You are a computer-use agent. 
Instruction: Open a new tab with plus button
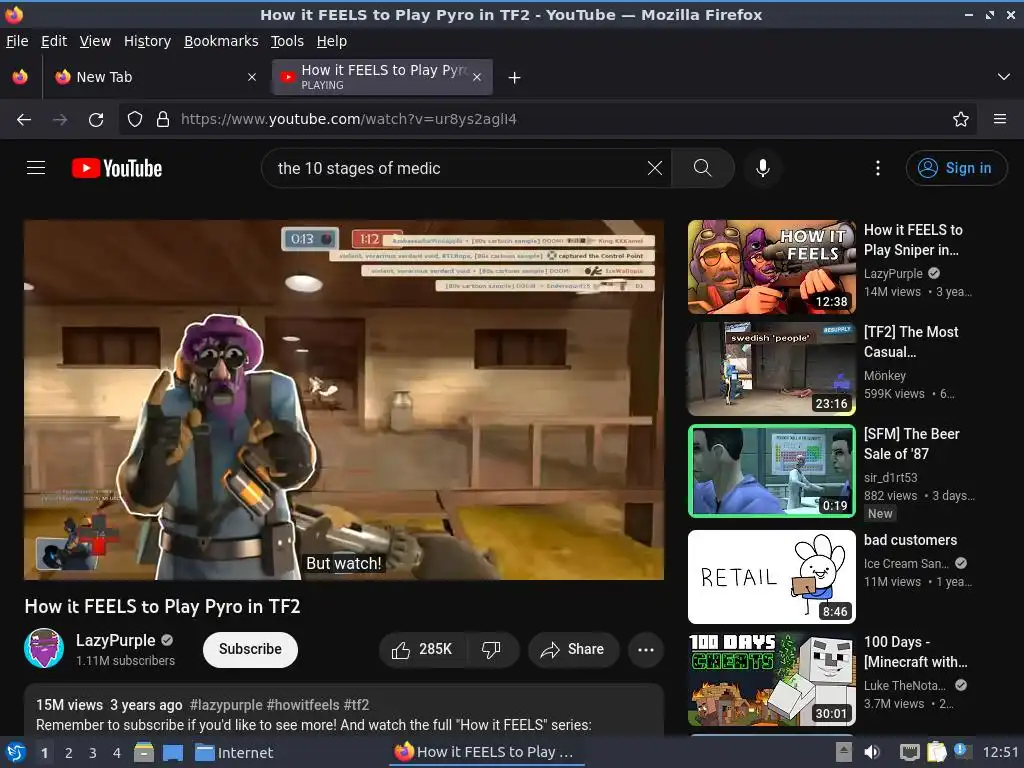[x=514, y=78]
